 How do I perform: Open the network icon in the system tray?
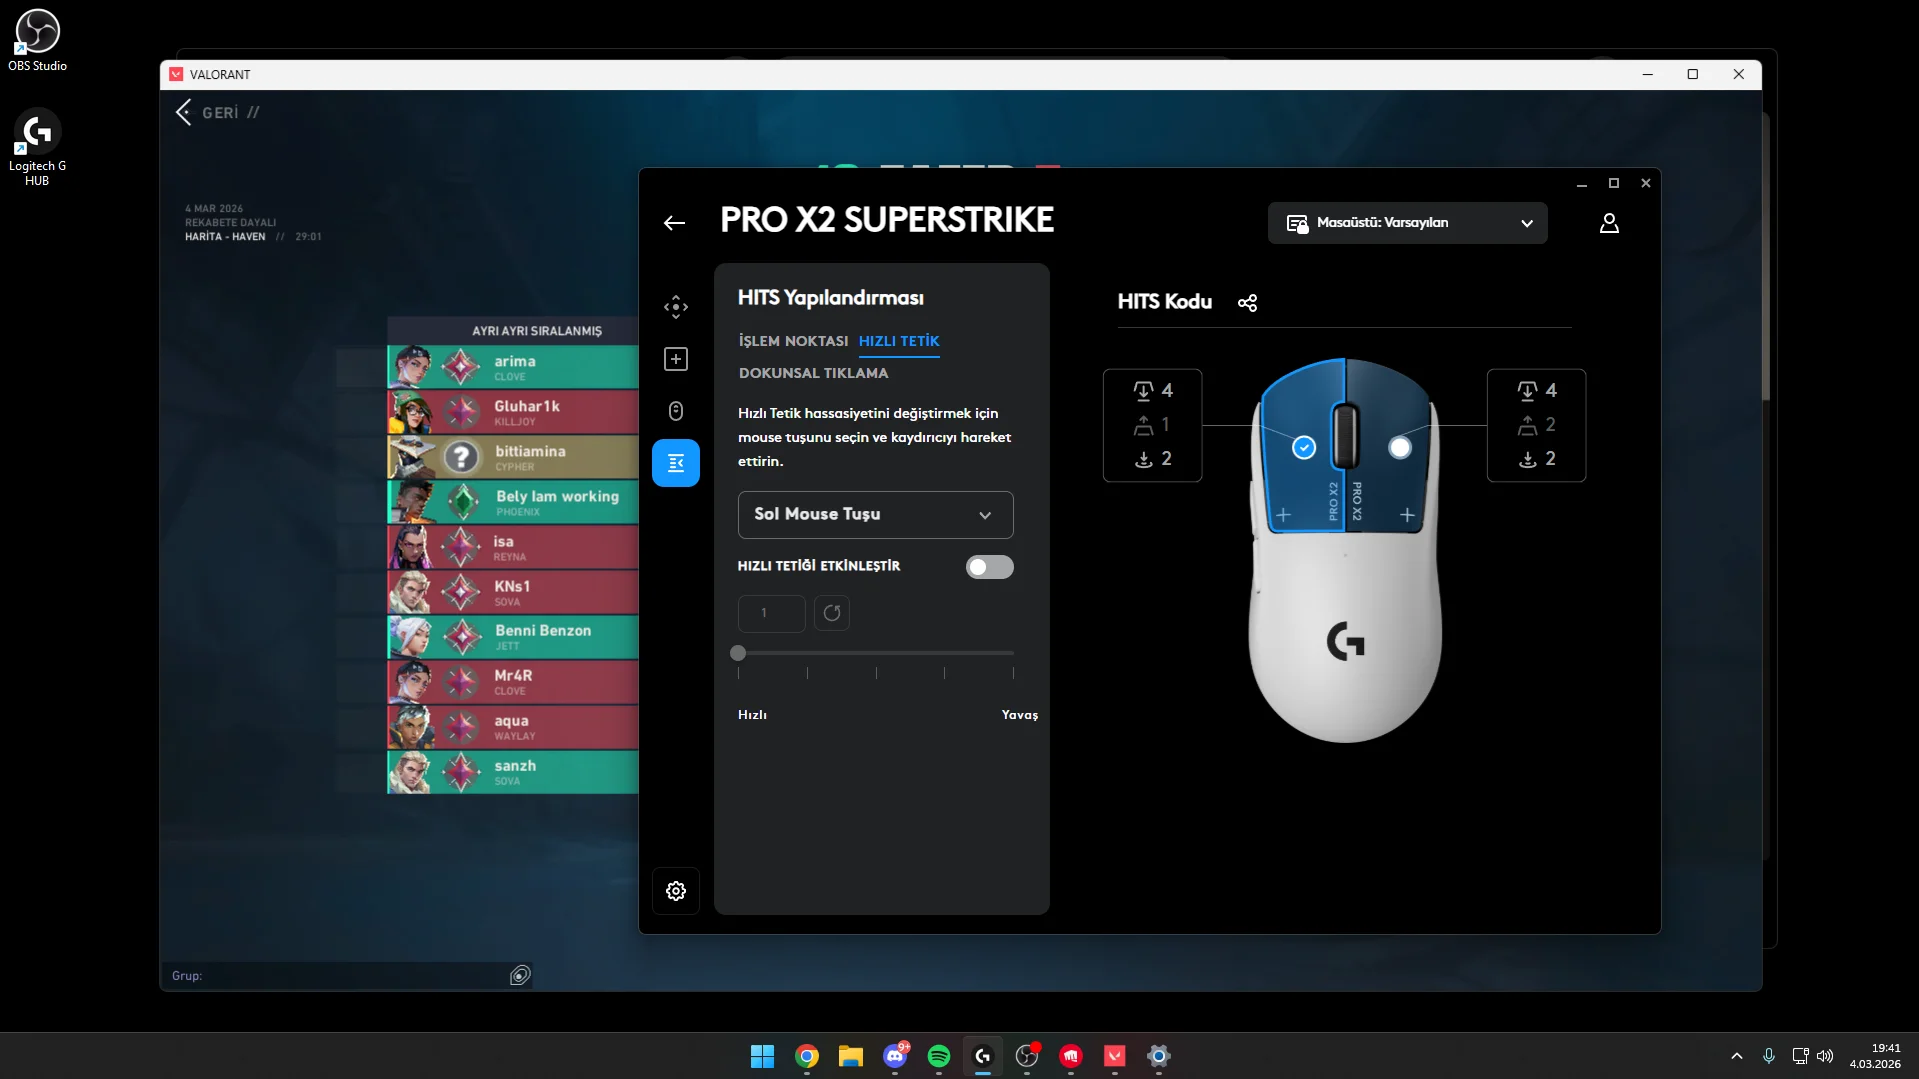click(x=1800, y=1056)
